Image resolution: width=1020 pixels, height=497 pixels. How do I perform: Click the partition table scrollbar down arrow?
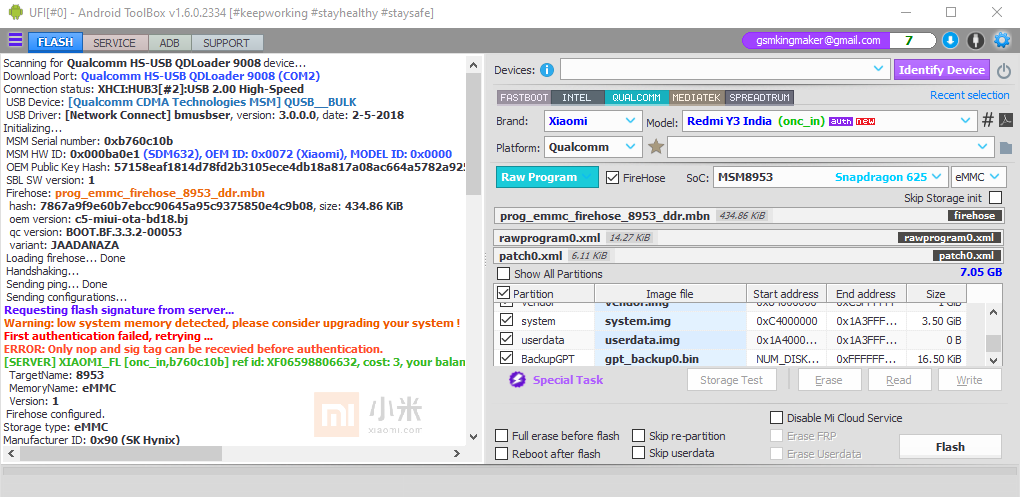[993, 360]
